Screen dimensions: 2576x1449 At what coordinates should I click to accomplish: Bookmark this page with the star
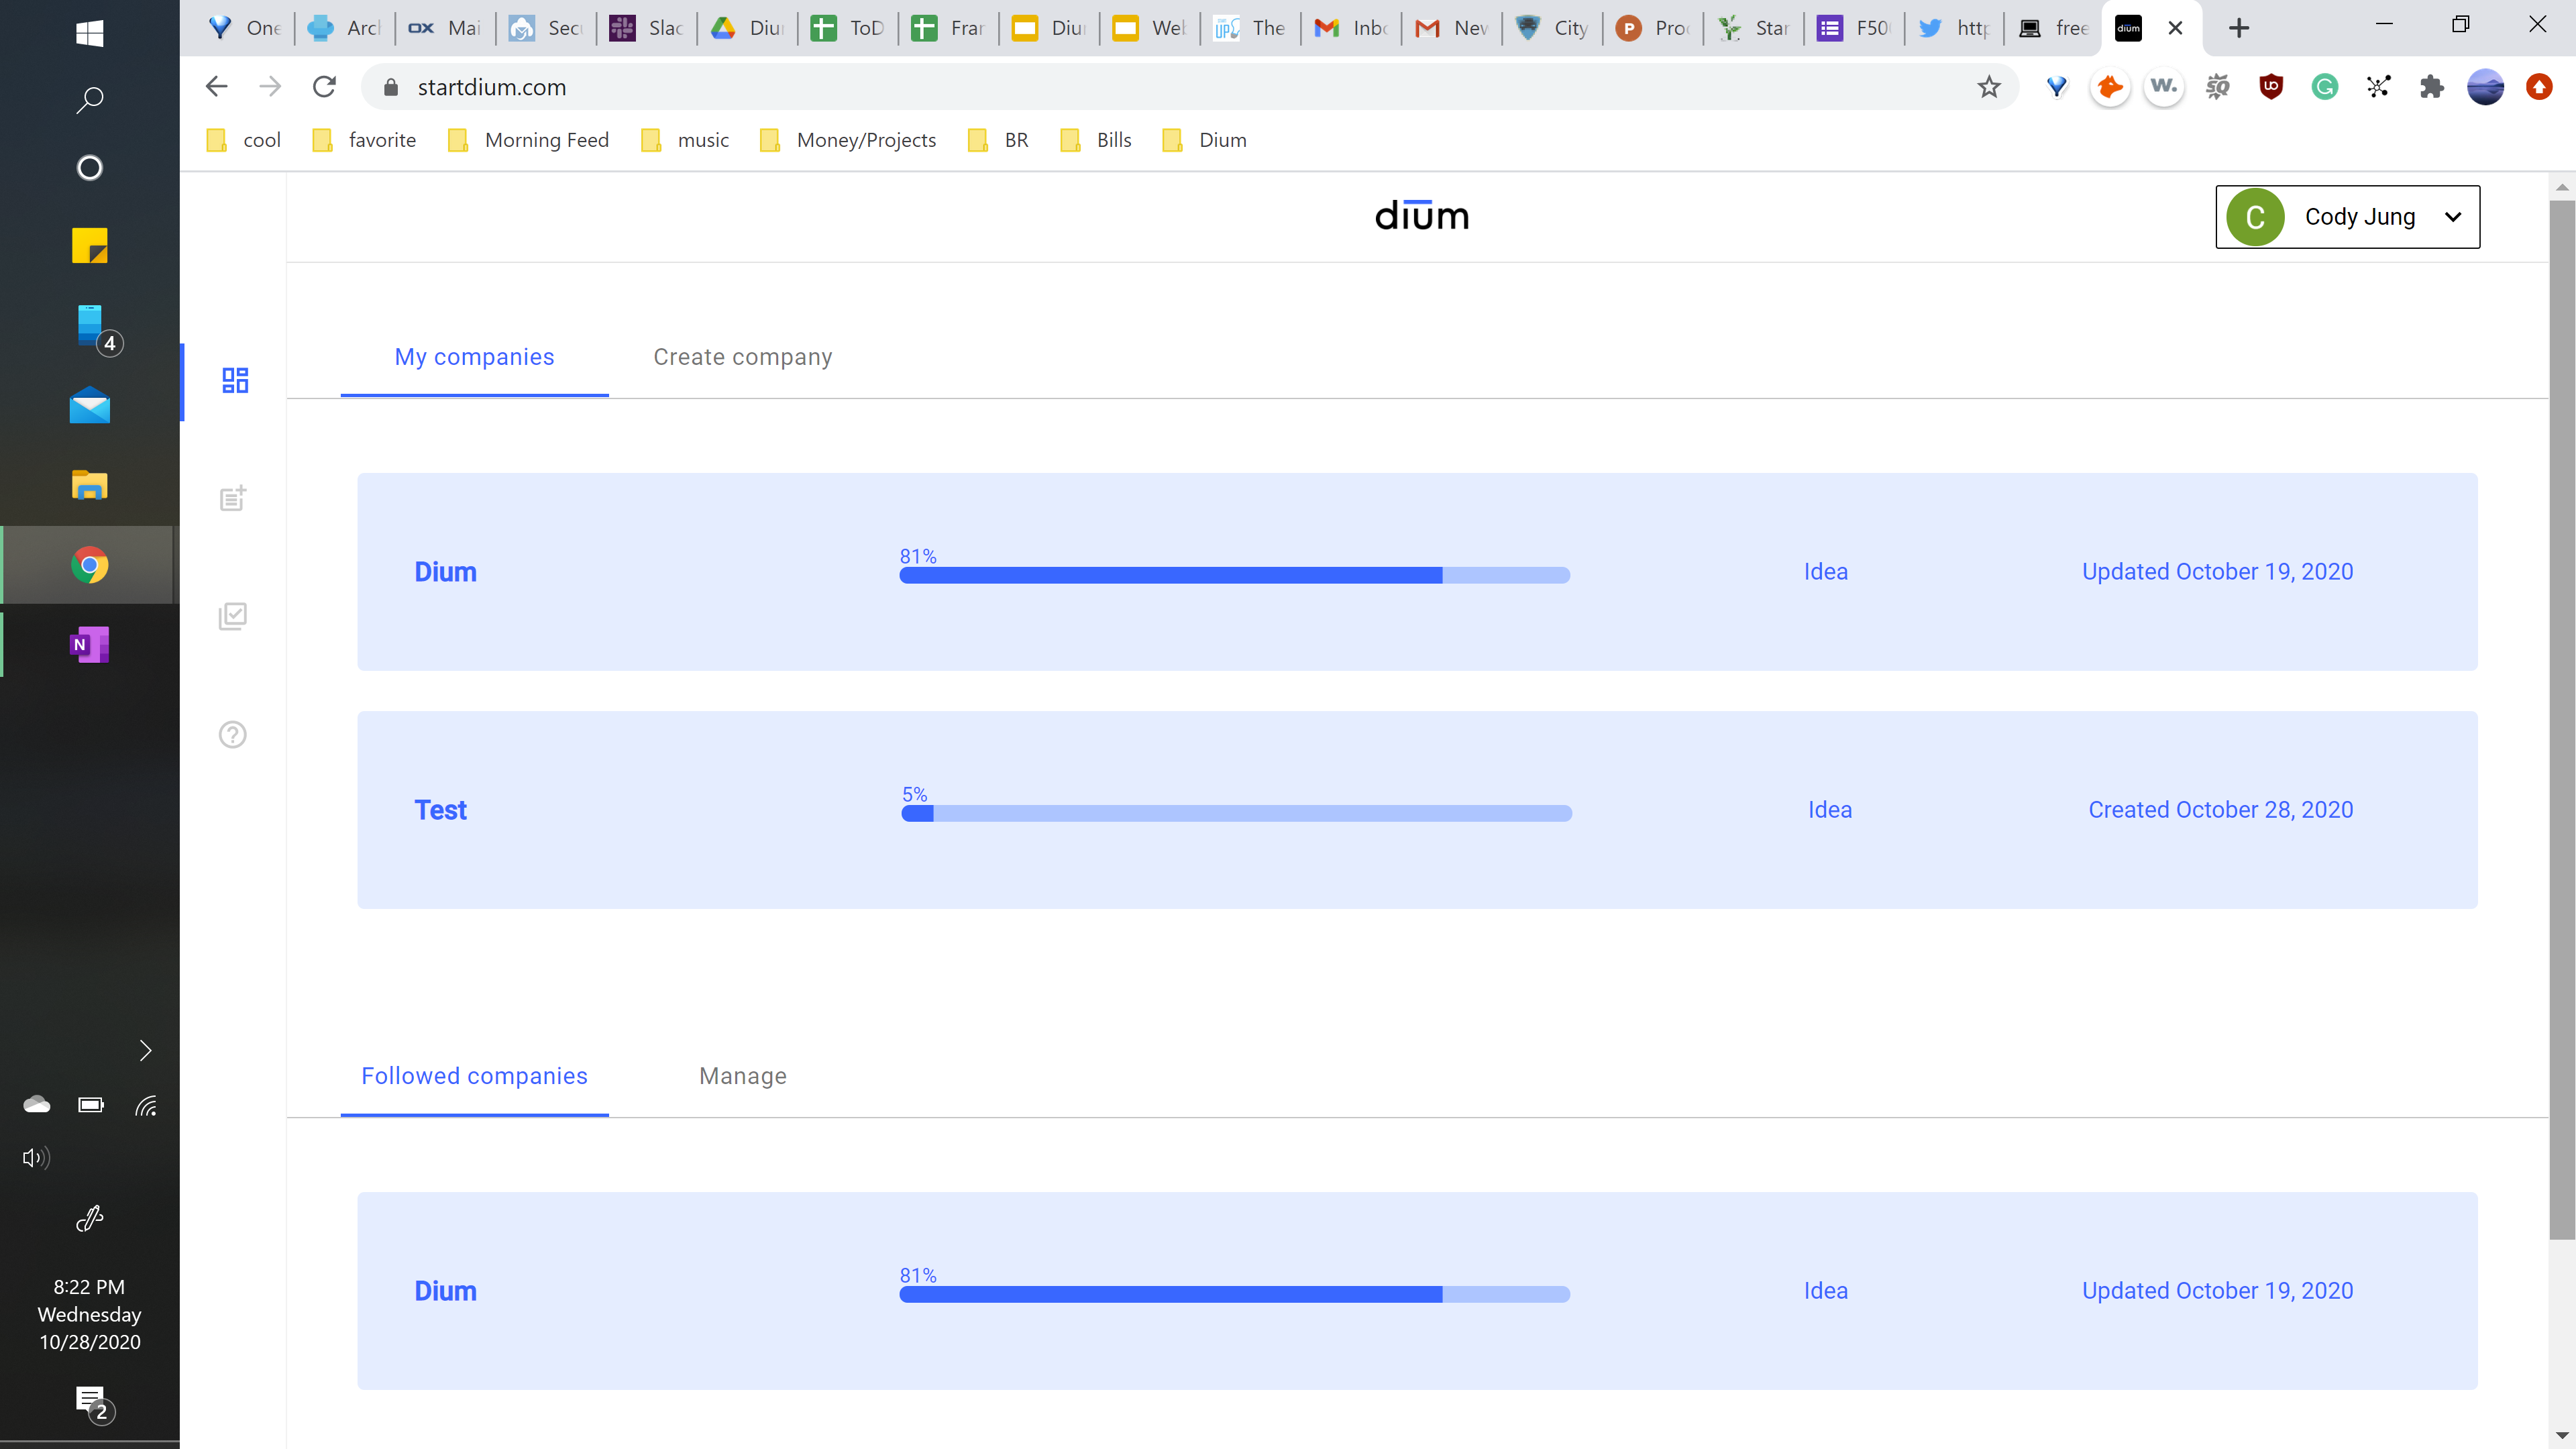click(1988, 87)
